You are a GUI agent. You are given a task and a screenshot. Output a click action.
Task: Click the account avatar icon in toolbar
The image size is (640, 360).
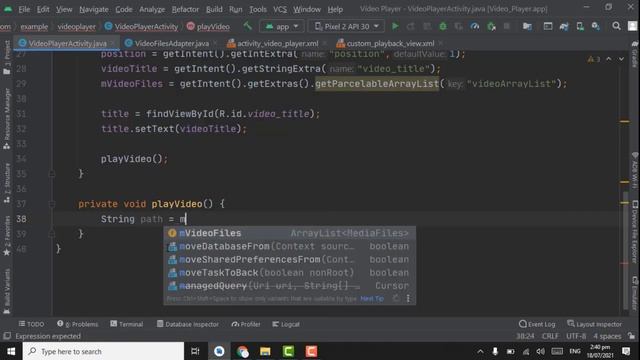tap(633, 27)
